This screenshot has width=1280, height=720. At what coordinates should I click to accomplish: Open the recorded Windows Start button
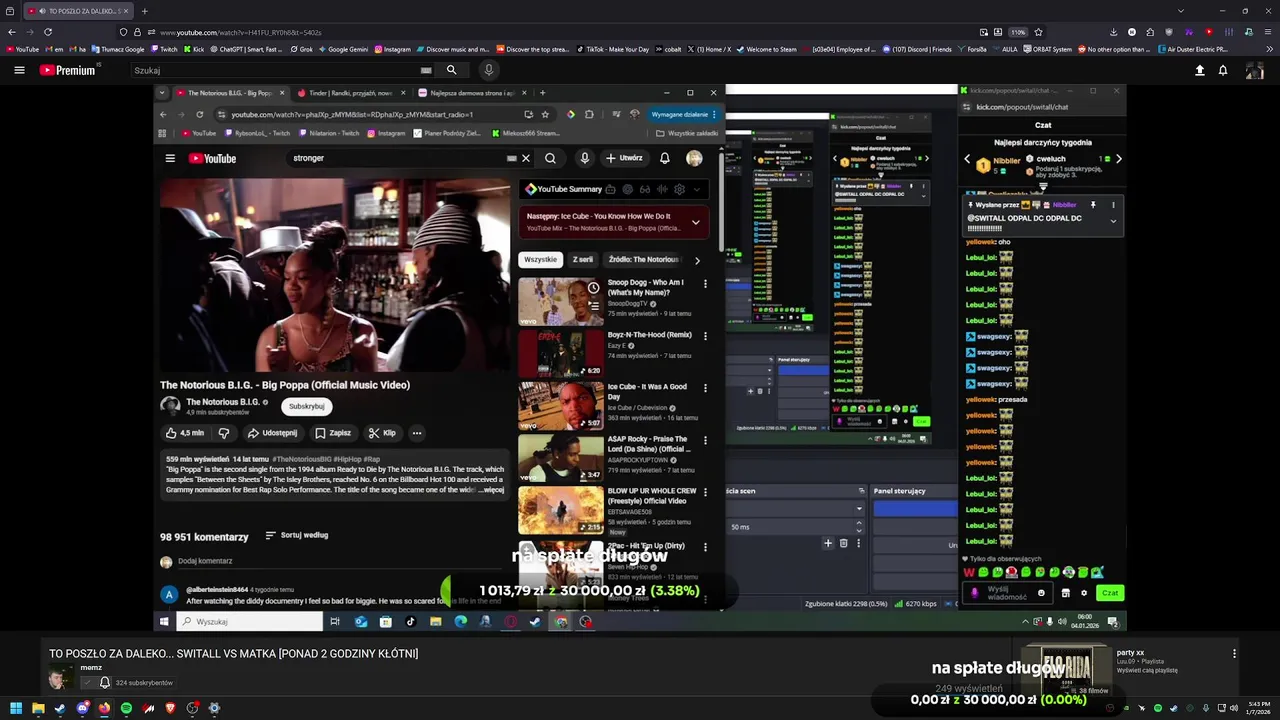click(x=164, y=621)
